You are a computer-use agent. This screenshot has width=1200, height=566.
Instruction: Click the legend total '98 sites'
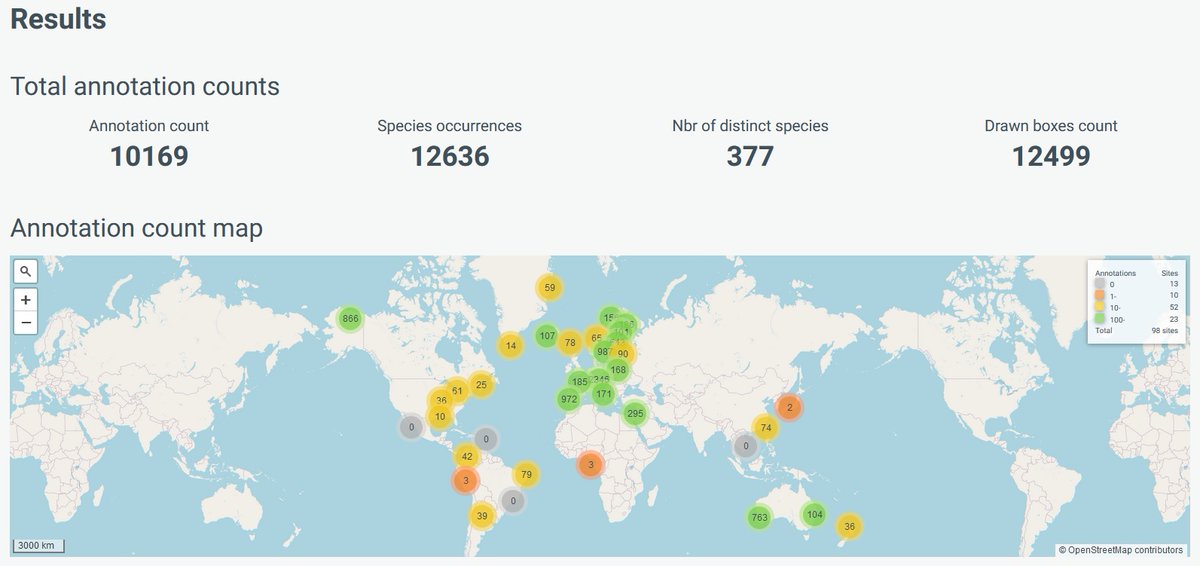[x=1165, y=329]
